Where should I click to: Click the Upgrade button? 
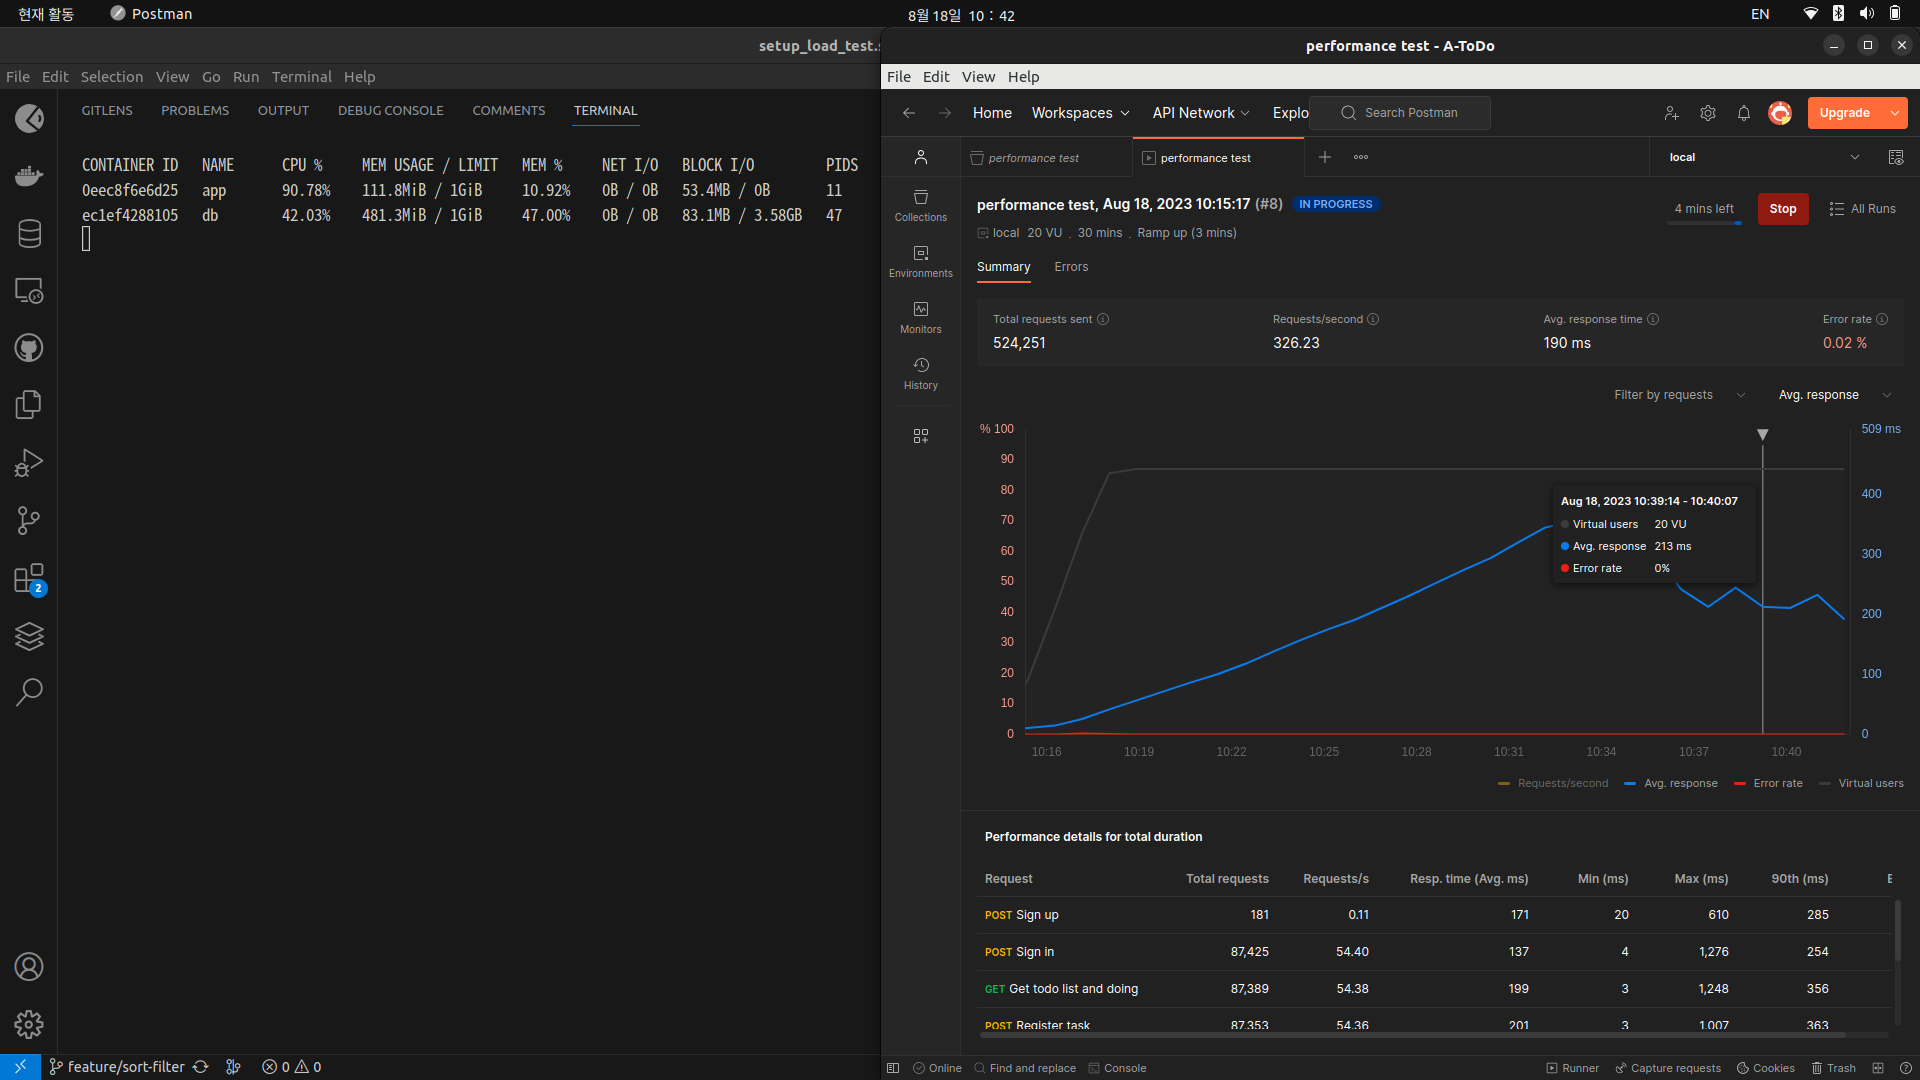click(1845, 113)
